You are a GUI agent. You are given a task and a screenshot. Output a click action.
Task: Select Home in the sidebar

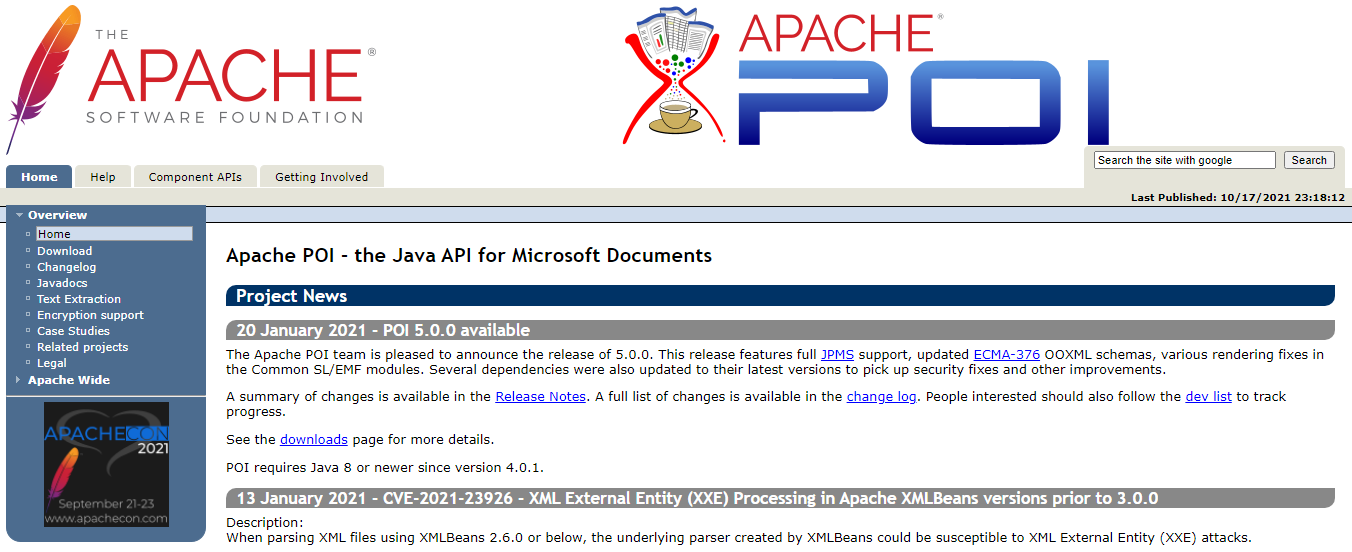tap(114, 234)
